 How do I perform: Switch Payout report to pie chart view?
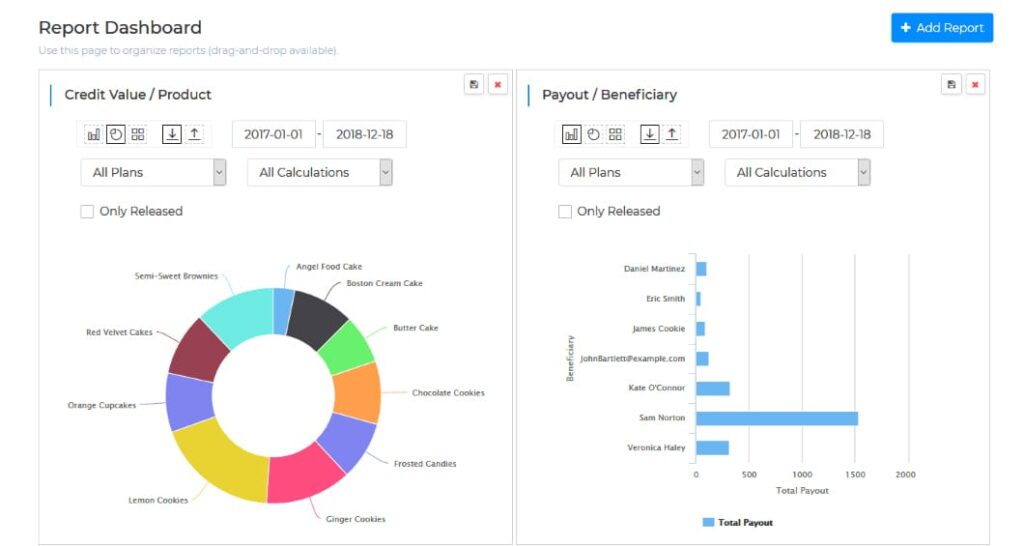pos(593,134)
